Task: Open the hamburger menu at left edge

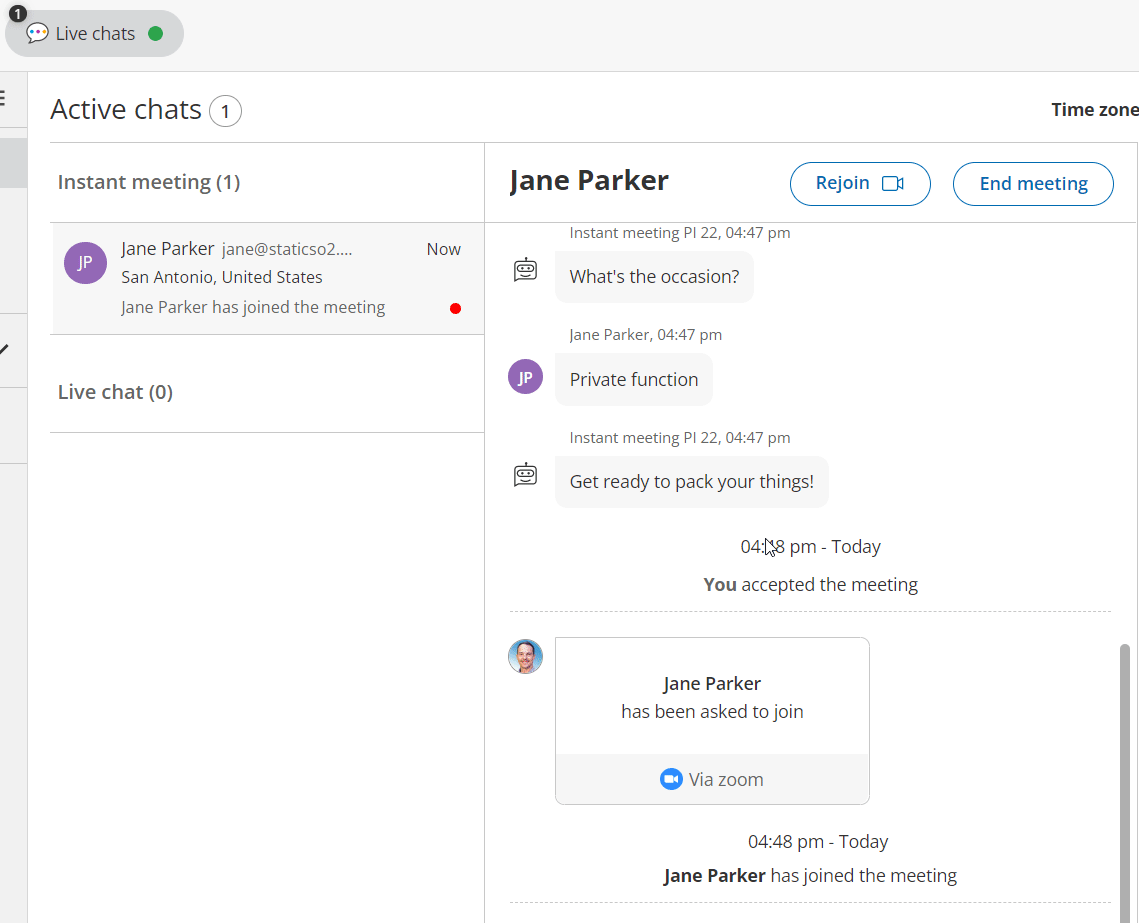Action: coord(3,98)
